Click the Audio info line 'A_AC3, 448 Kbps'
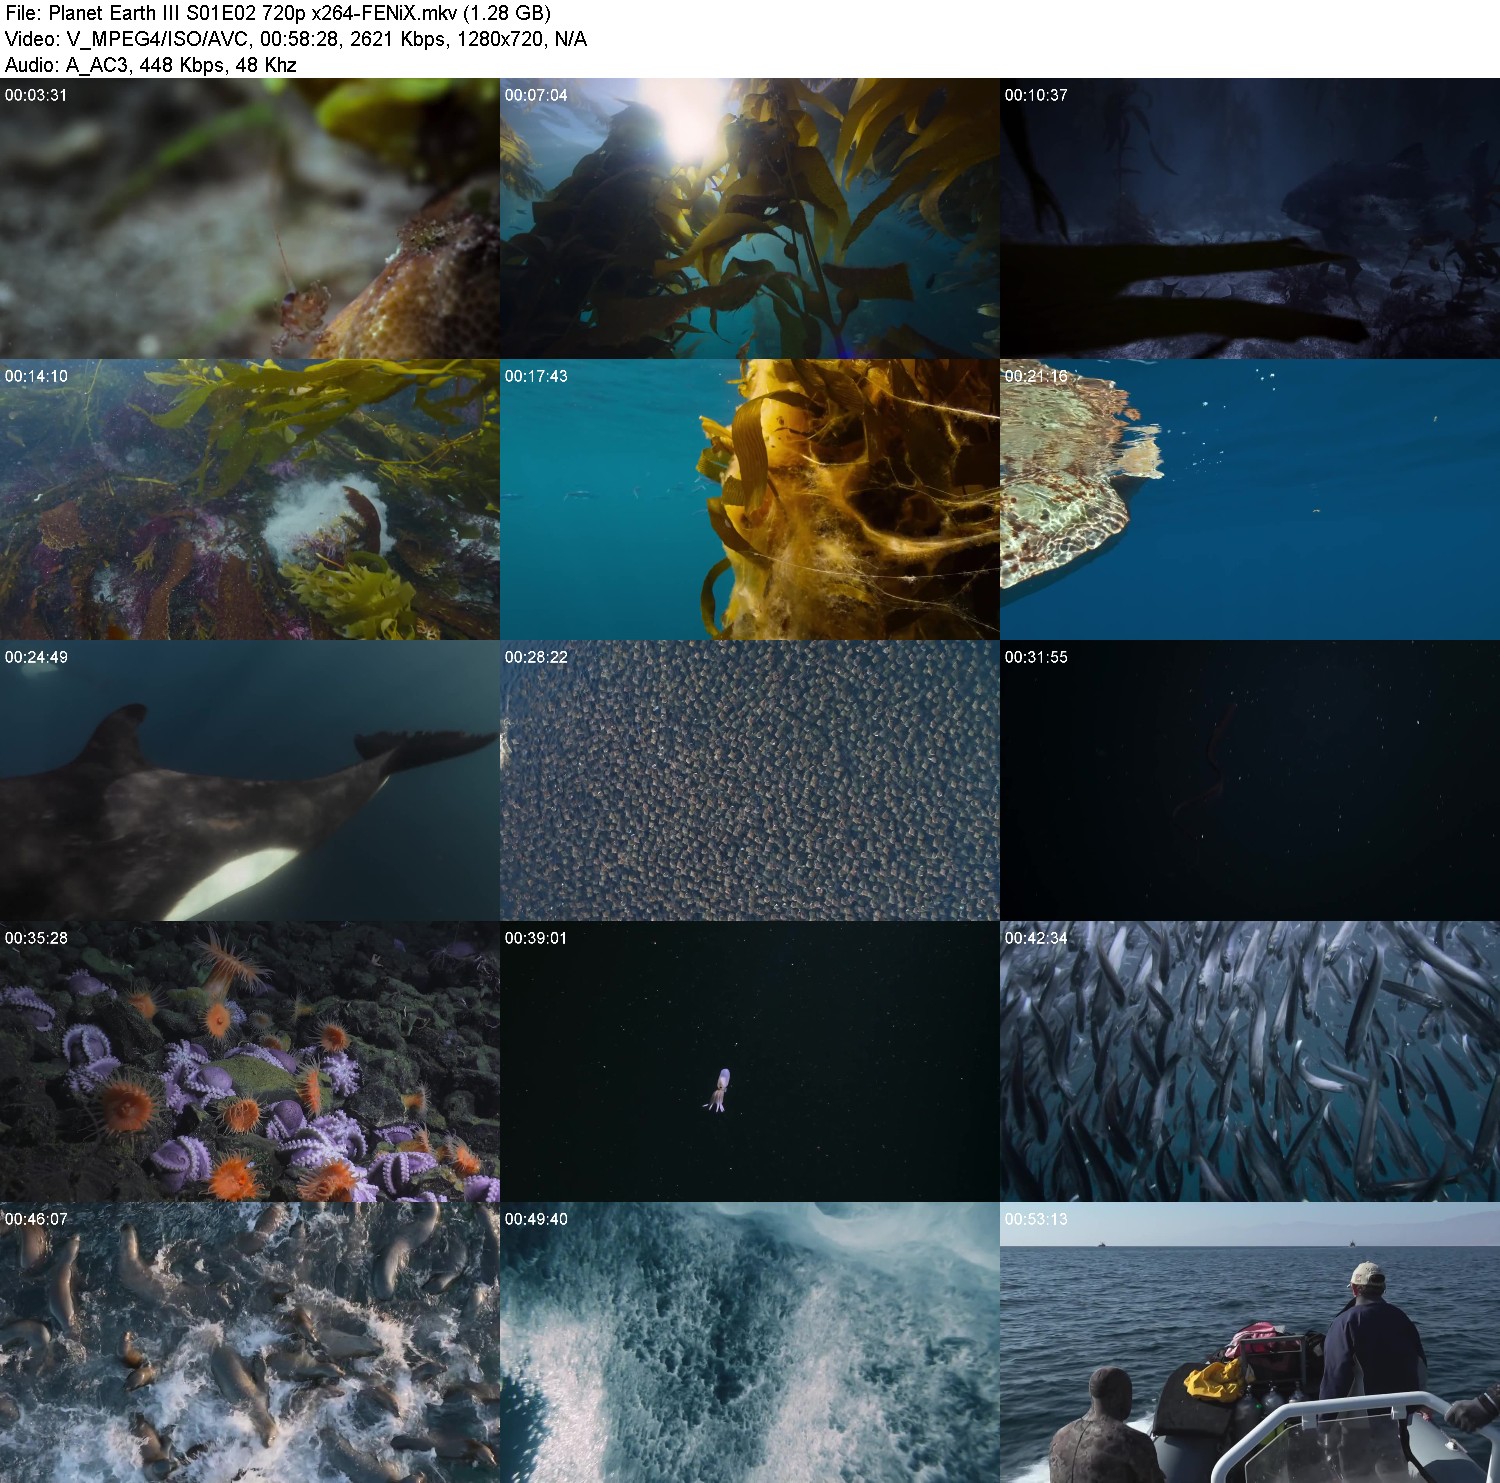Image resolution: width=1500 pixels, height=1483 pixels. tap(151, 65)
